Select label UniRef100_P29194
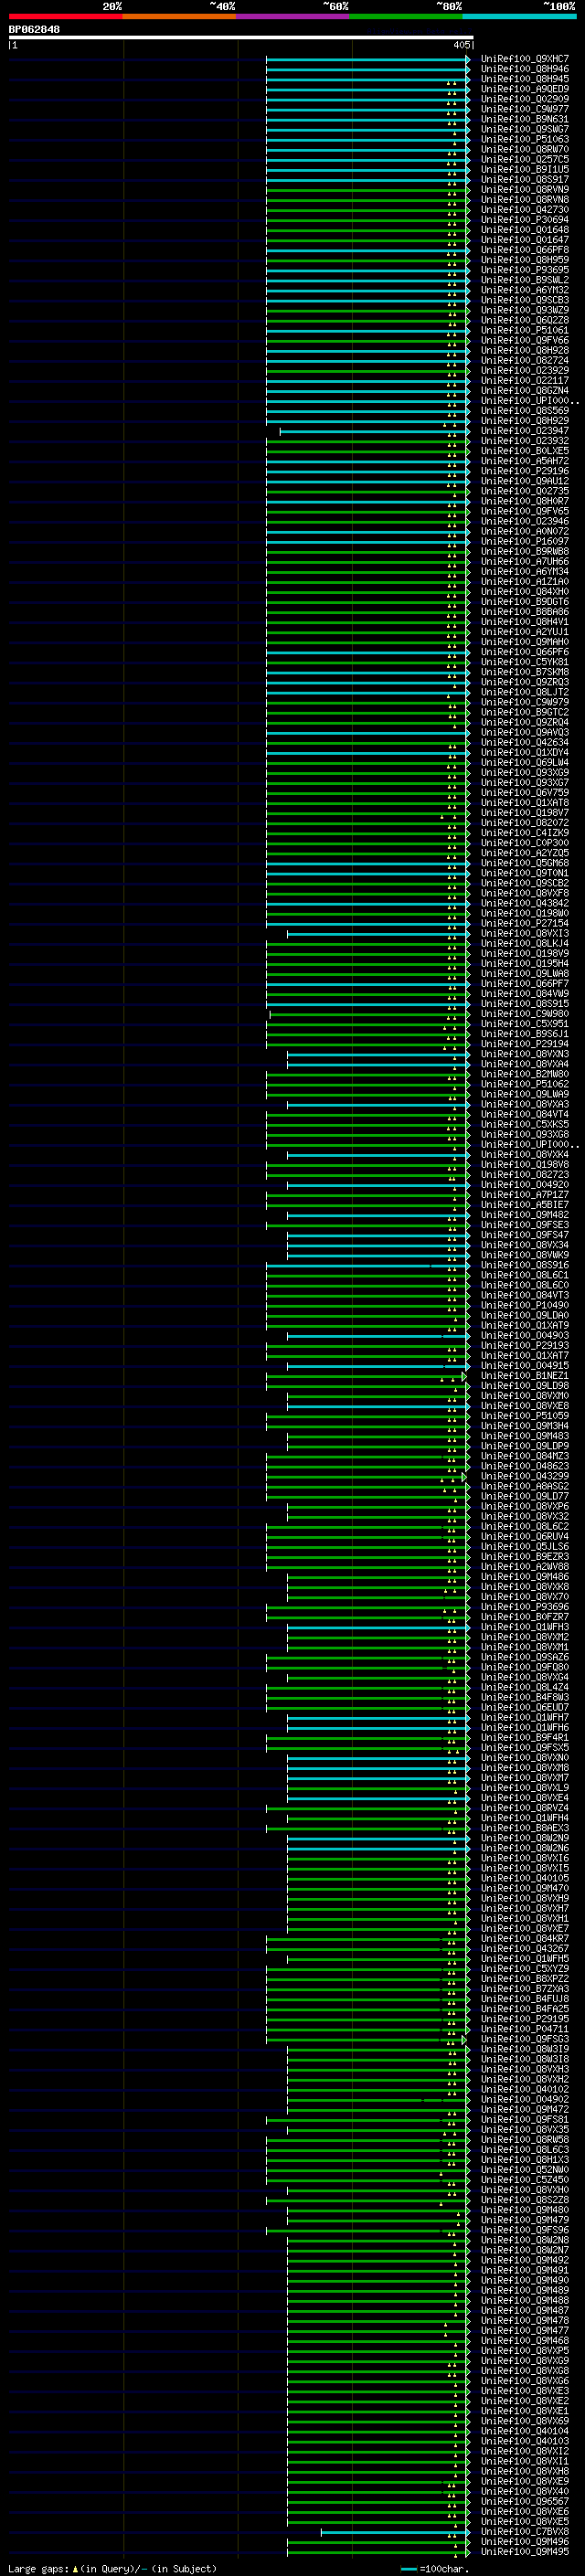 [524, 1044]
